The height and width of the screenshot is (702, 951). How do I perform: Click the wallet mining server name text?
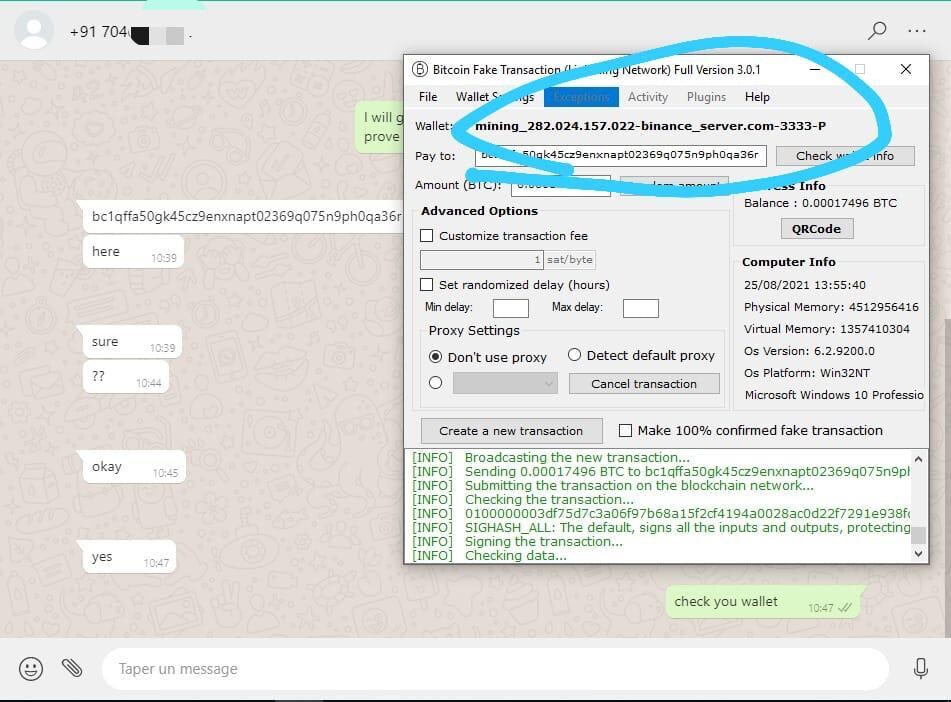click(x=650, y=126)
